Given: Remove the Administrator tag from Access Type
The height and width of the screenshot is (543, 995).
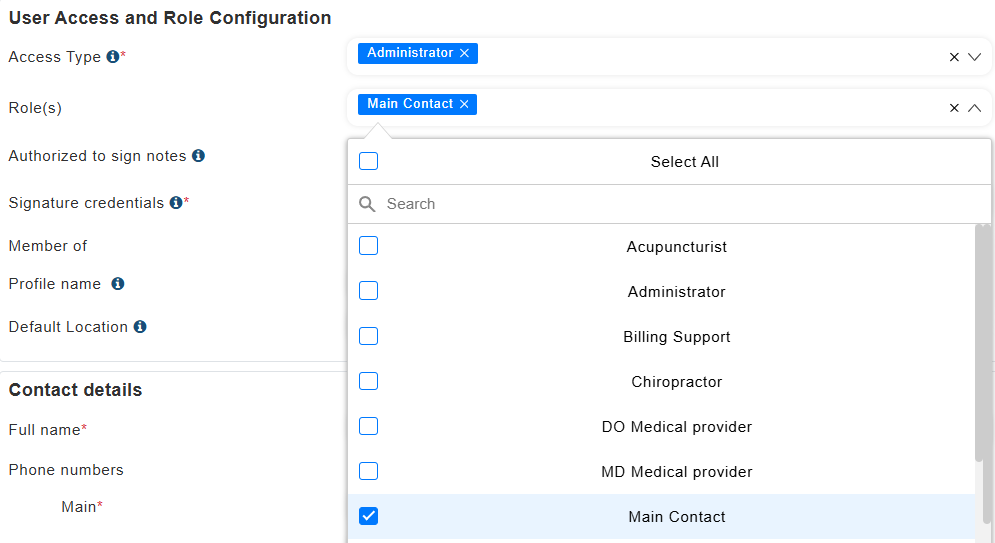Looking at the screenshot, I should [464, 53].
